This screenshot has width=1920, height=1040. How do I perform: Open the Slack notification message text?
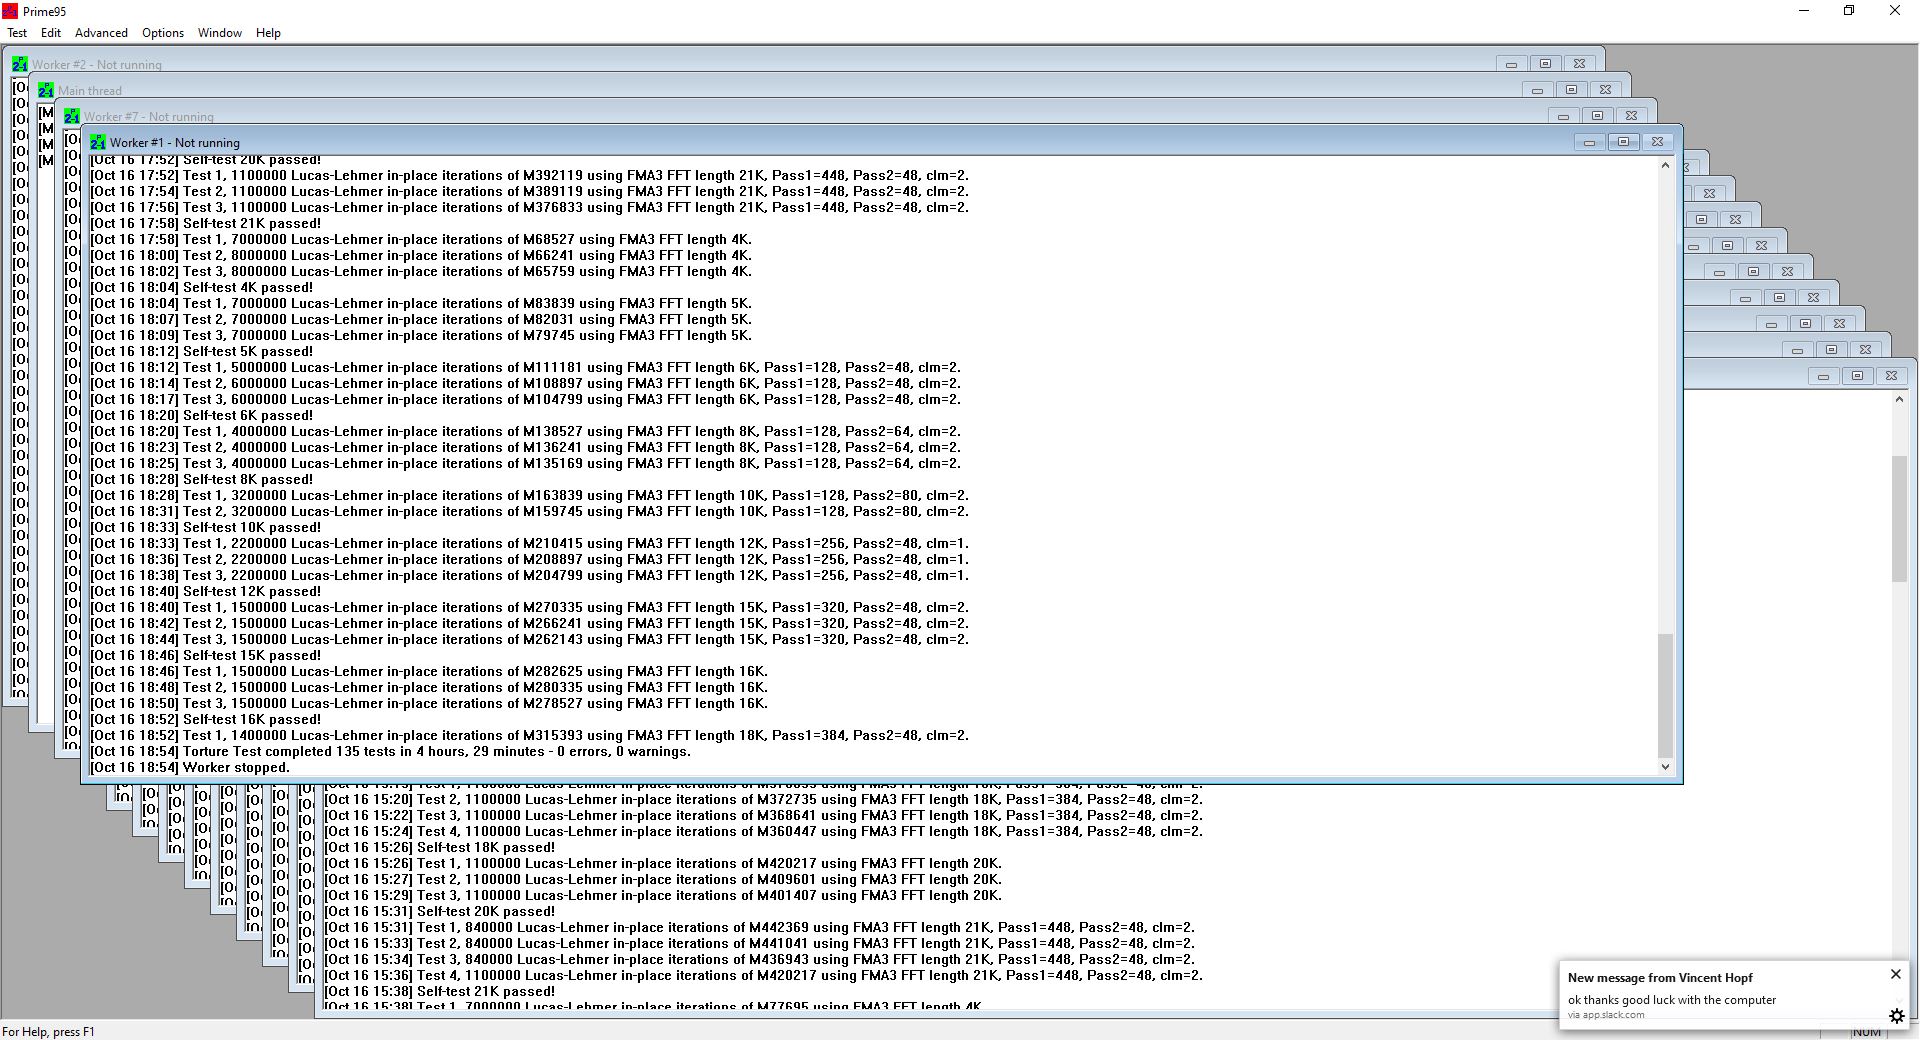click(1672, 1000)
